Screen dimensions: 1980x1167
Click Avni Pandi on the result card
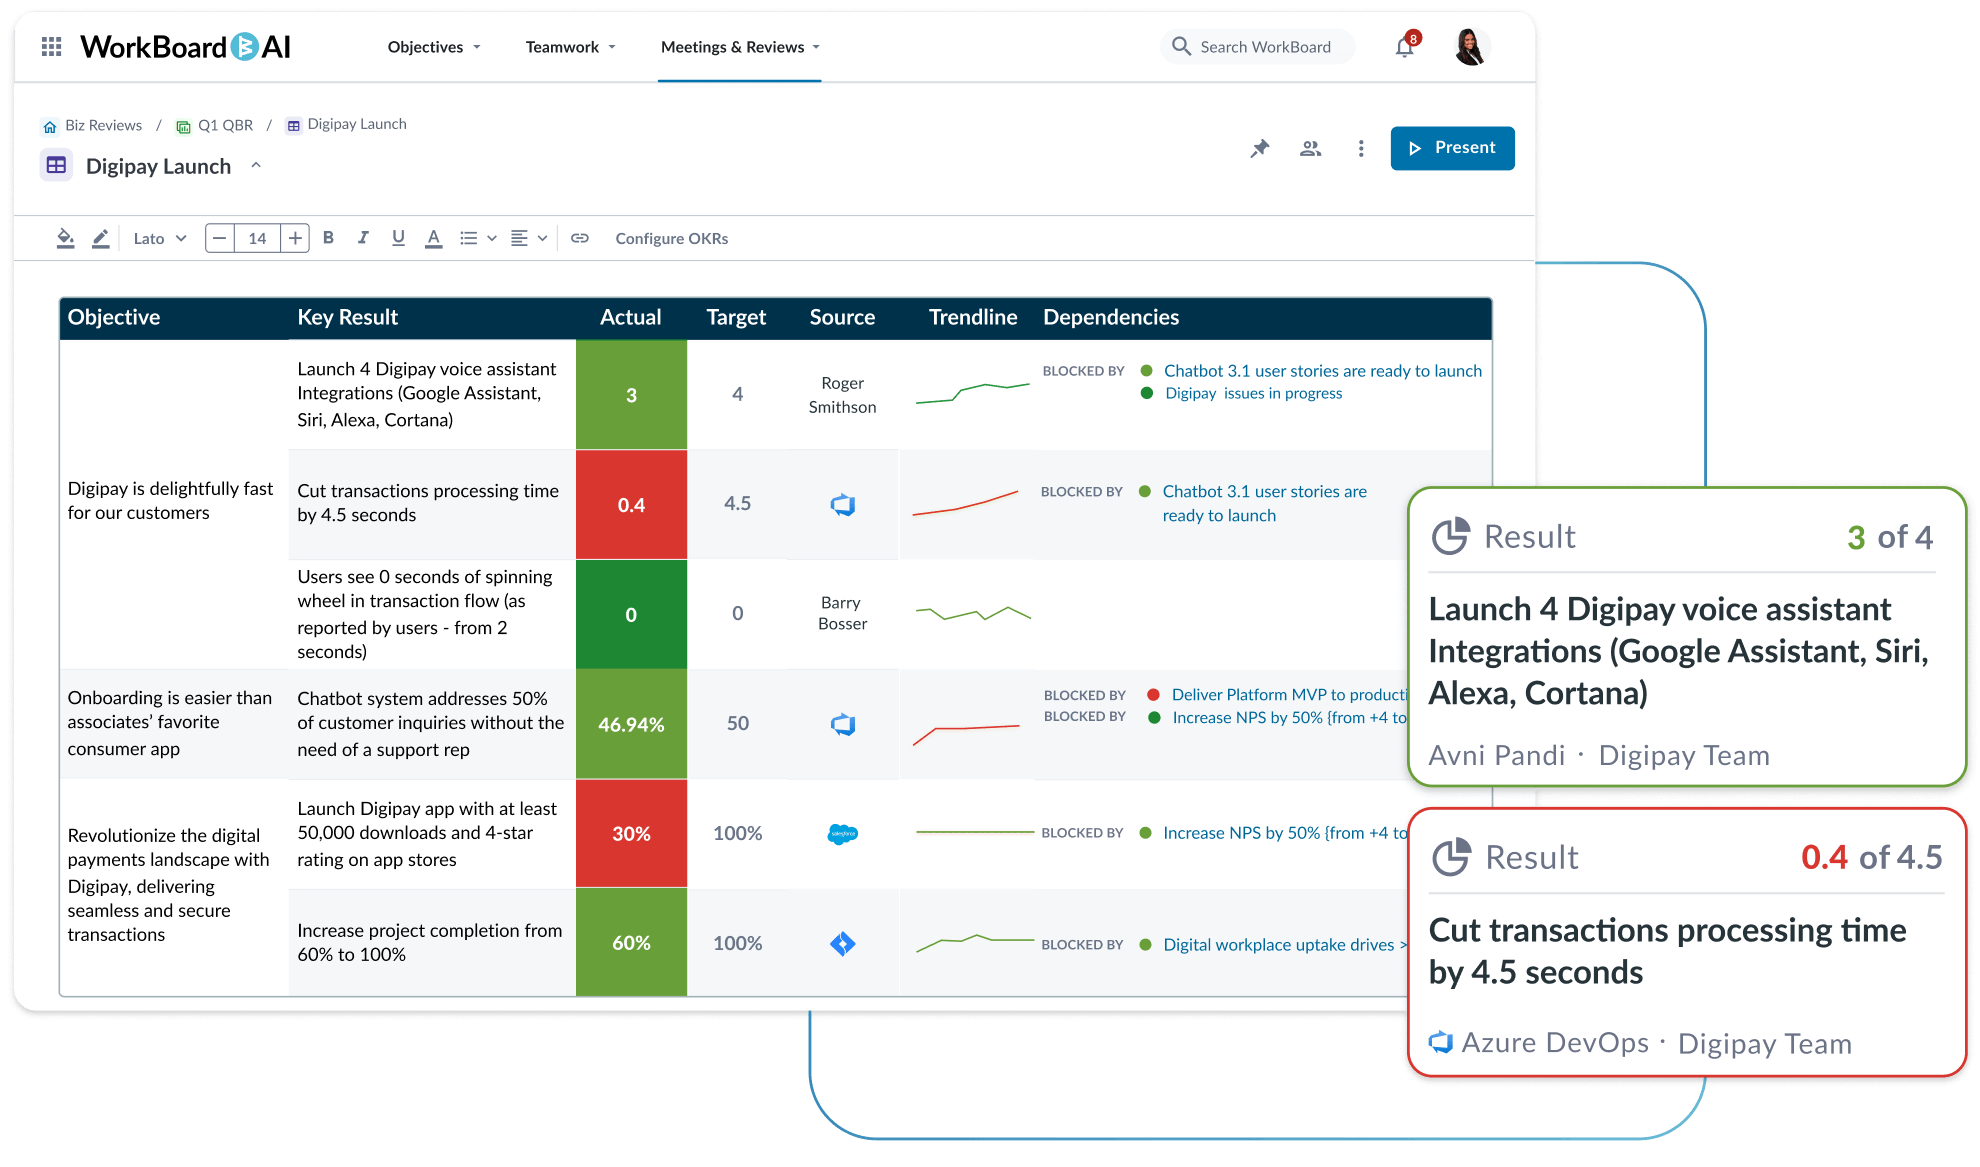pyautogui.click(x=1497, y=755)
